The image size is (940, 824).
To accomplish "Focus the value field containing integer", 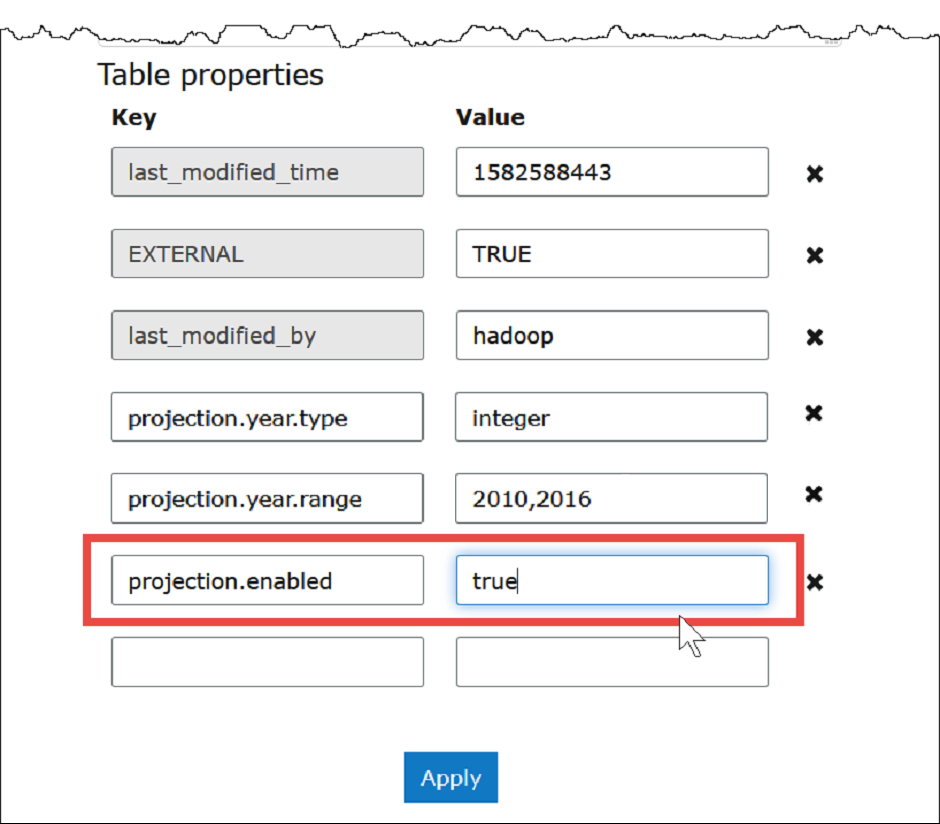I will pos(612,417).
